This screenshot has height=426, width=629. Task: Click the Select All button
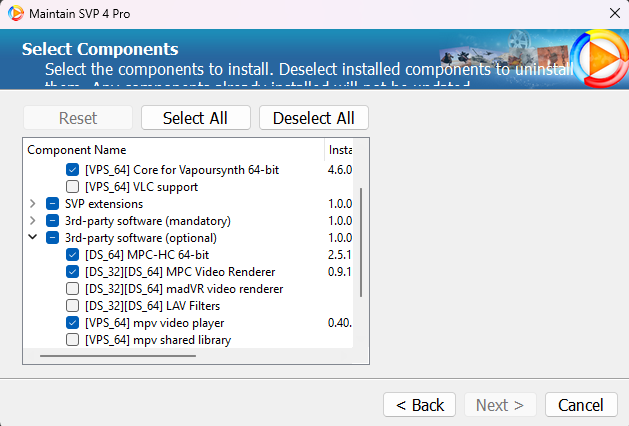point(196,118)
